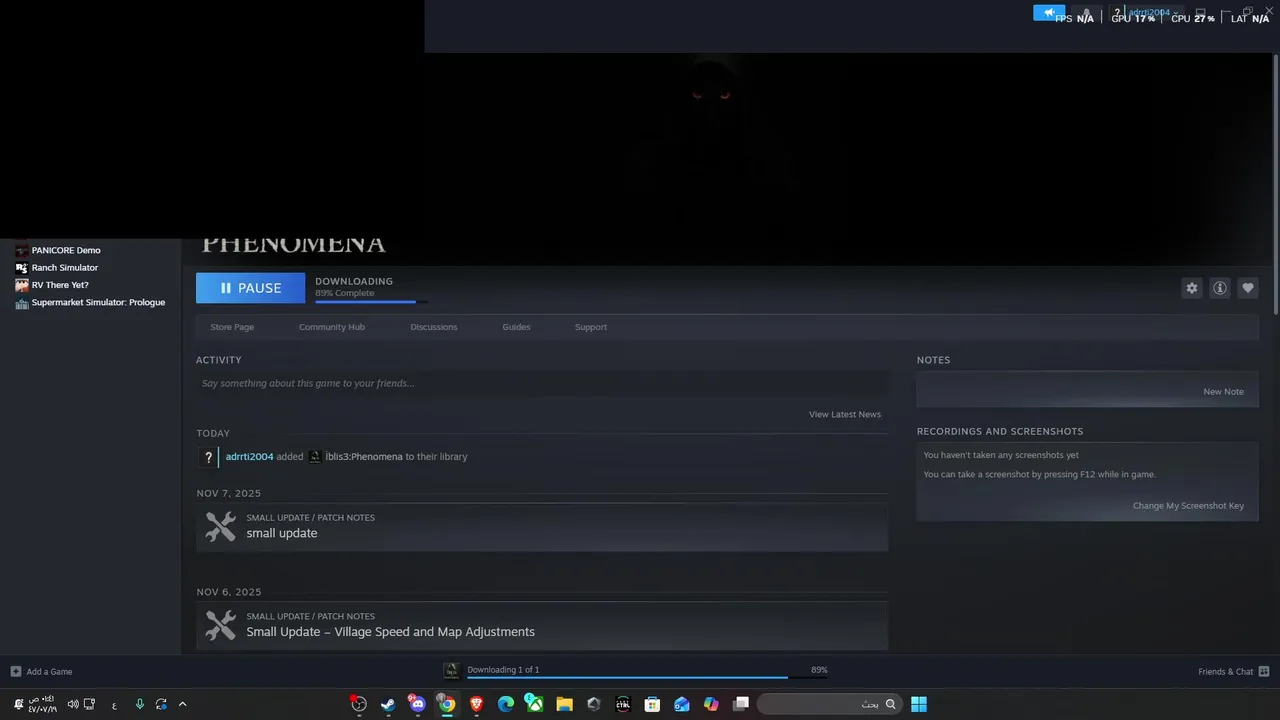Screen dimensions: 1280x720
Task: Open Task View from the taskbar
Action: pyautogui.click(x=741, y=704)
